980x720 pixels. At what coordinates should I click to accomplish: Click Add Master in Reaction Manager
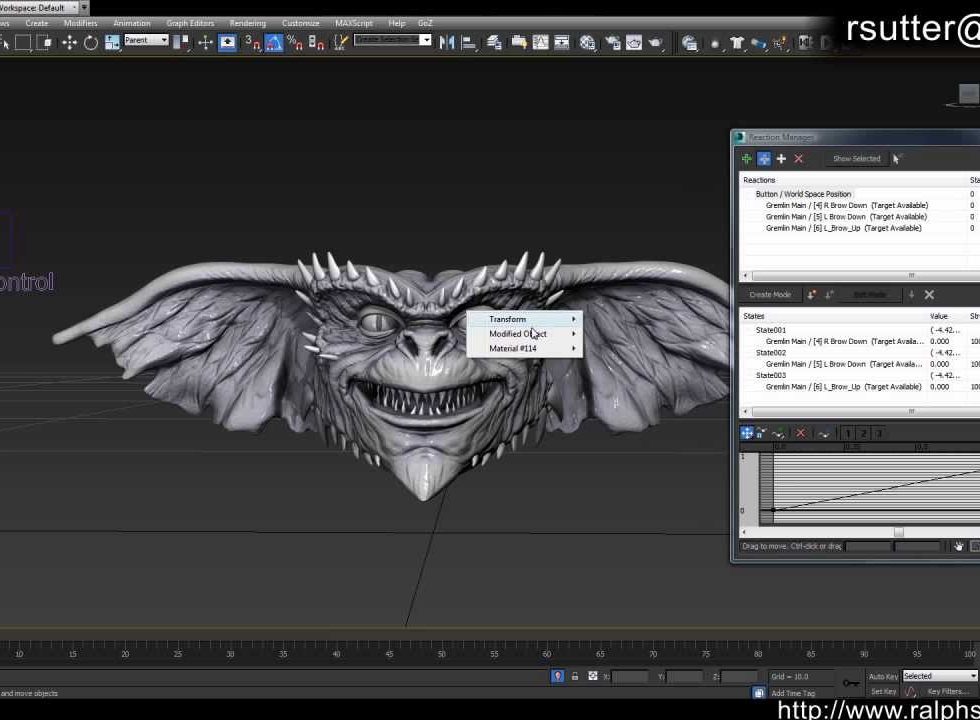point(746,159)
